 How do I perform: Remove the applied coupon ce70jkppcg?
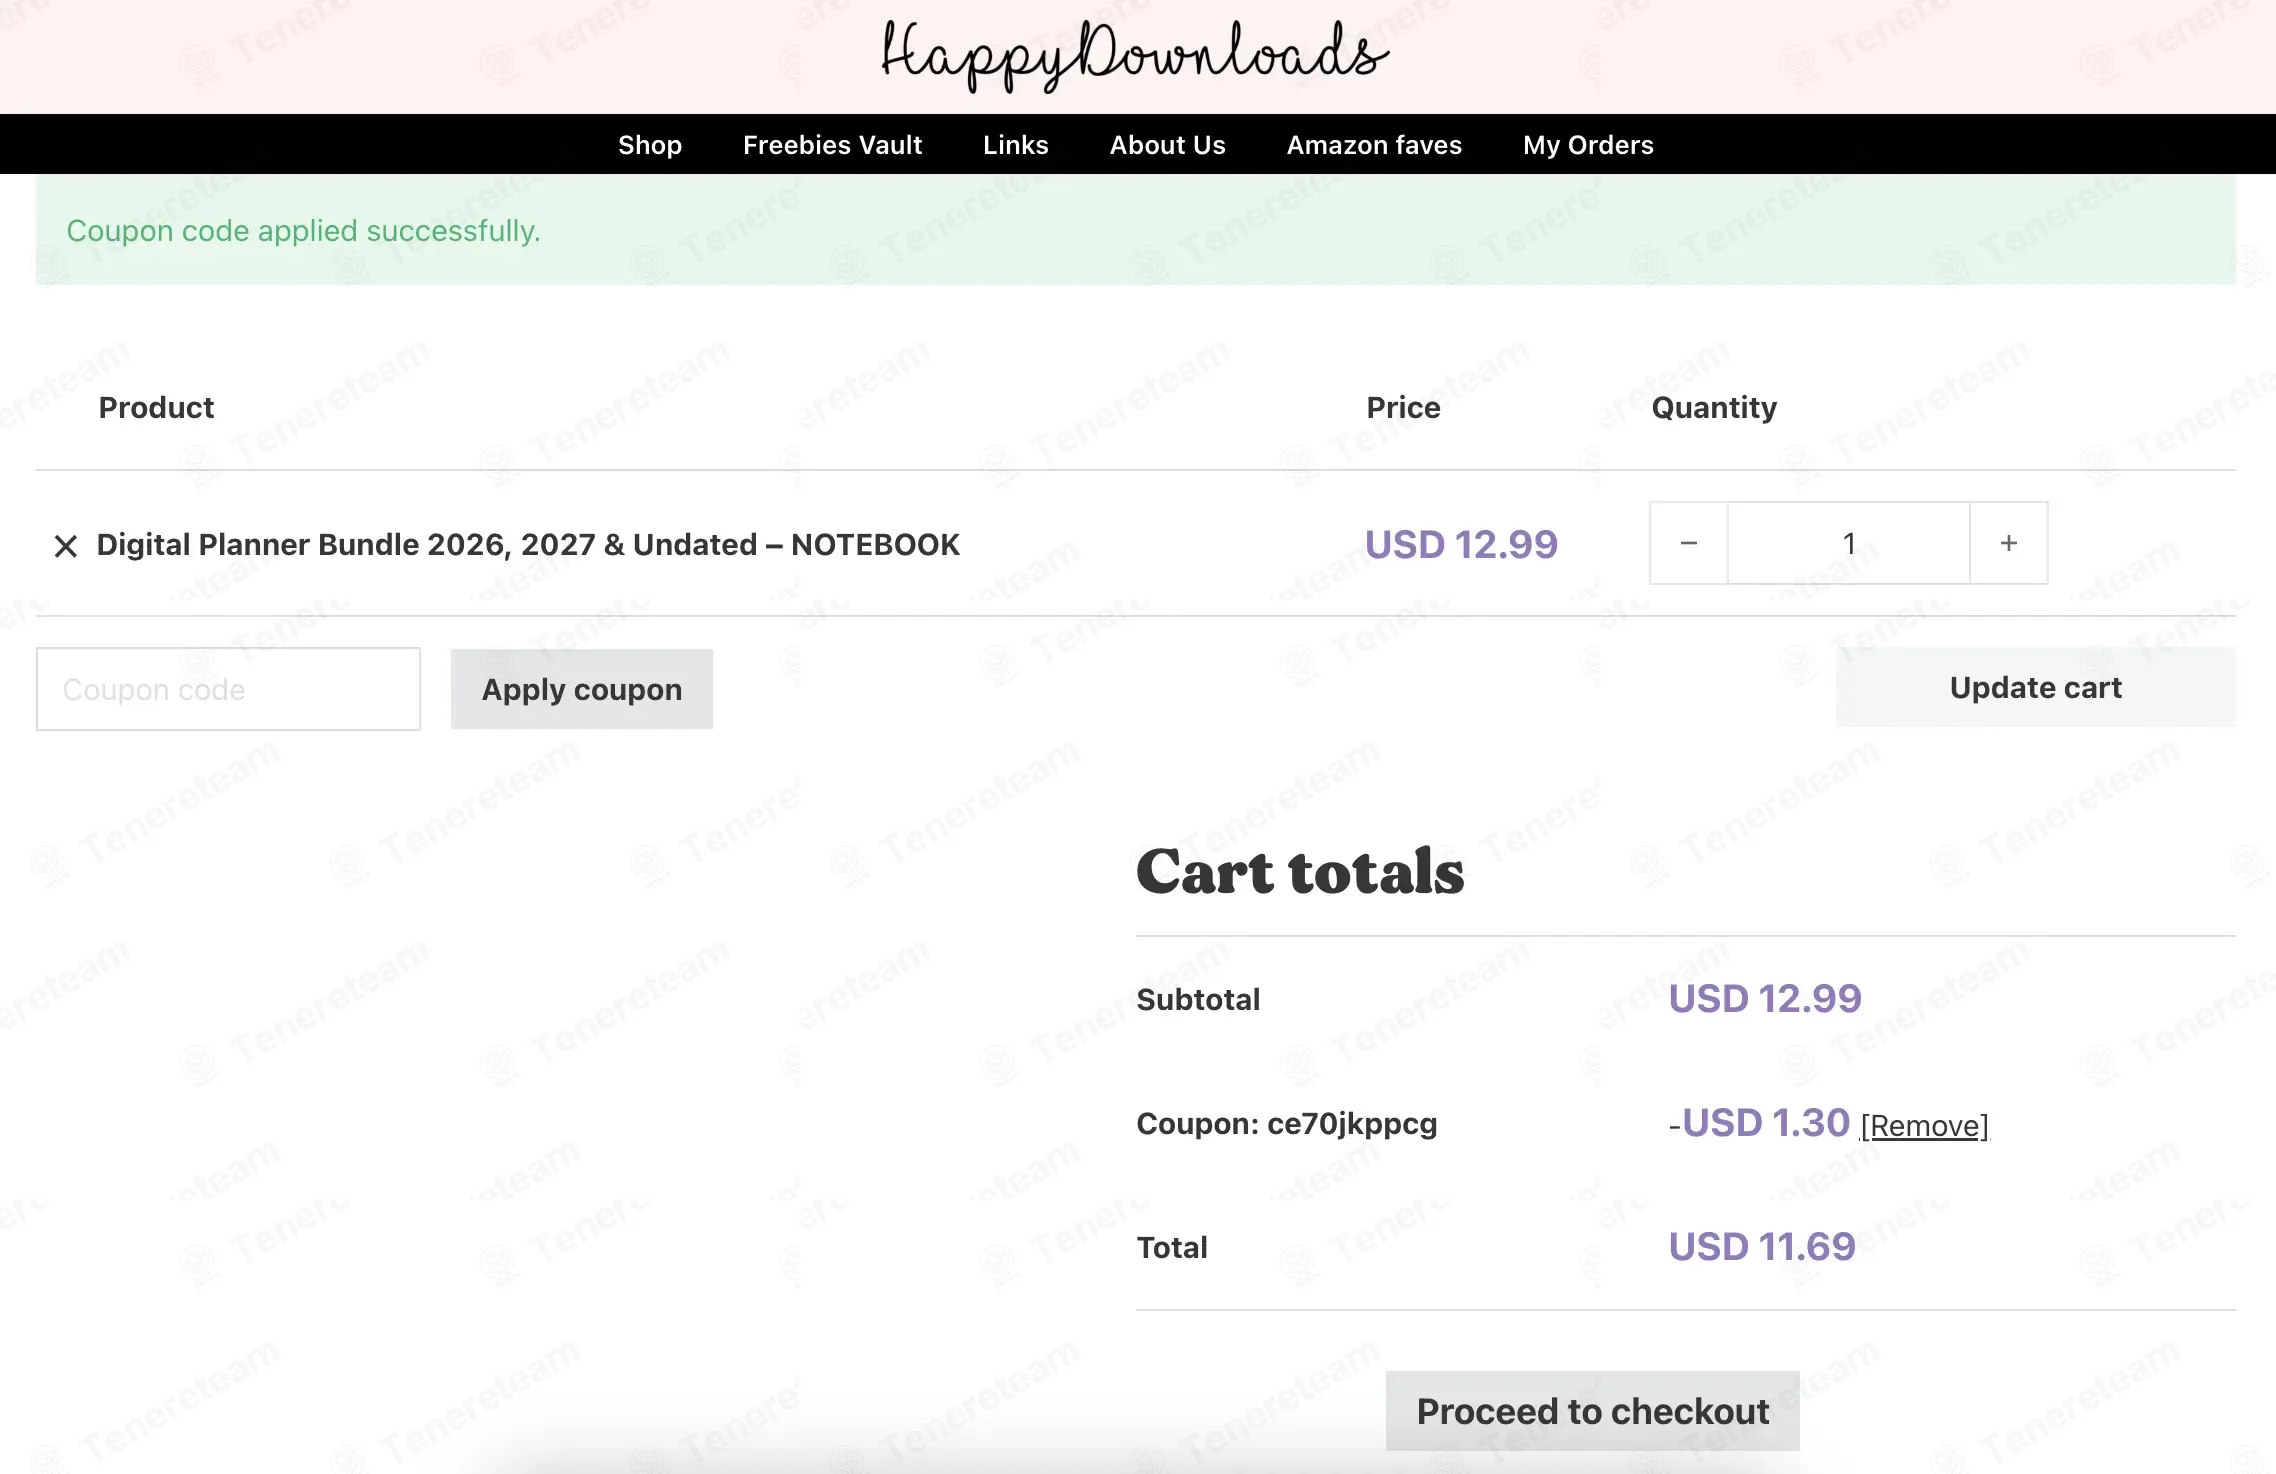tap(1925, 1126)
